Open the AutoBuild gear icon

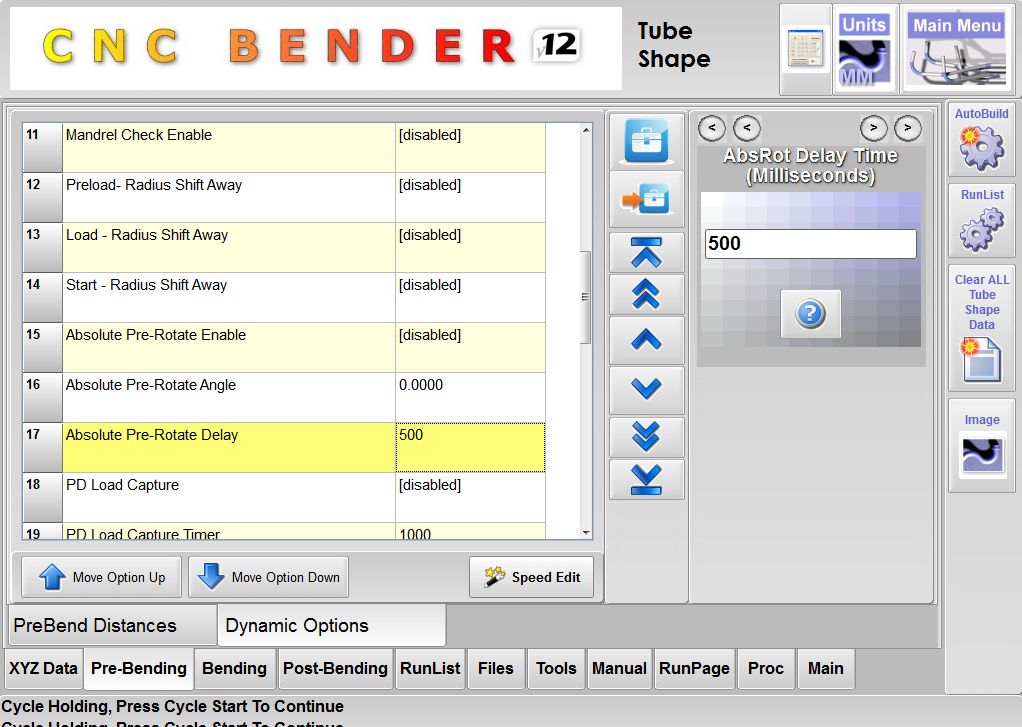tap(980, 140)
